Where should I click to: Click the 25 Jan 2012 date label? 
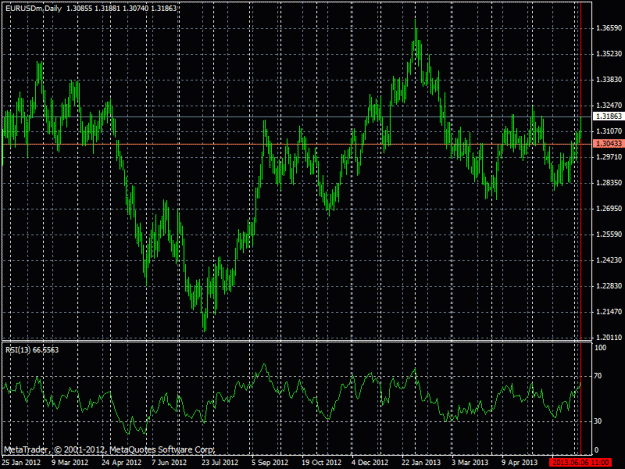21,462
